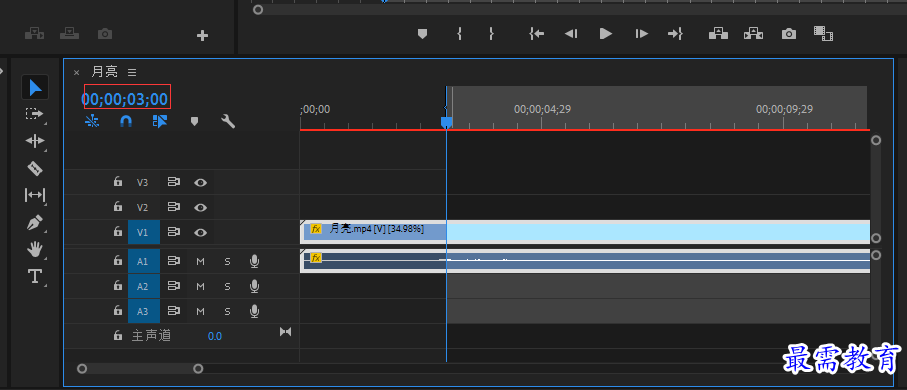Step back one frame
Screen dimensions: 907x390
pyautogui.click(x=571, y=34)
